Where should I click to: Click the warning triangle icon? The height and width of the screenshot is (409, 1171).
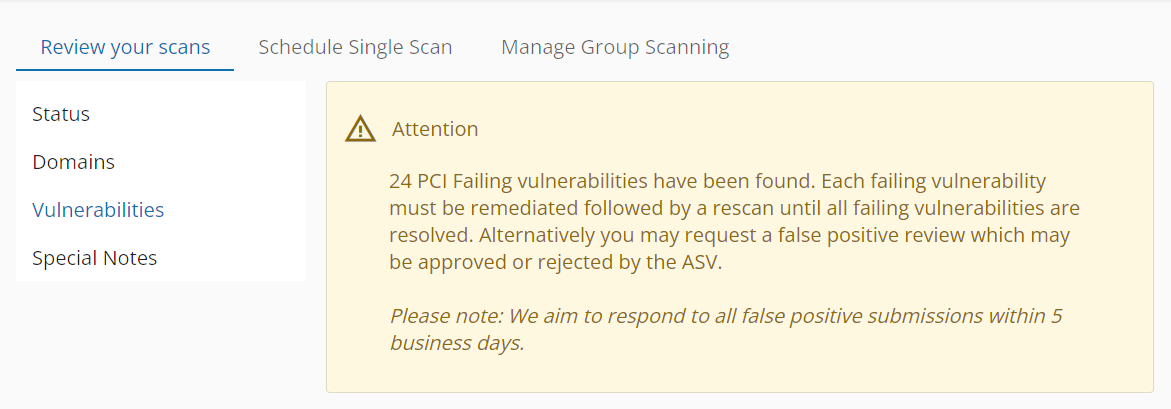pyautogui.click(x=360, y=129)
